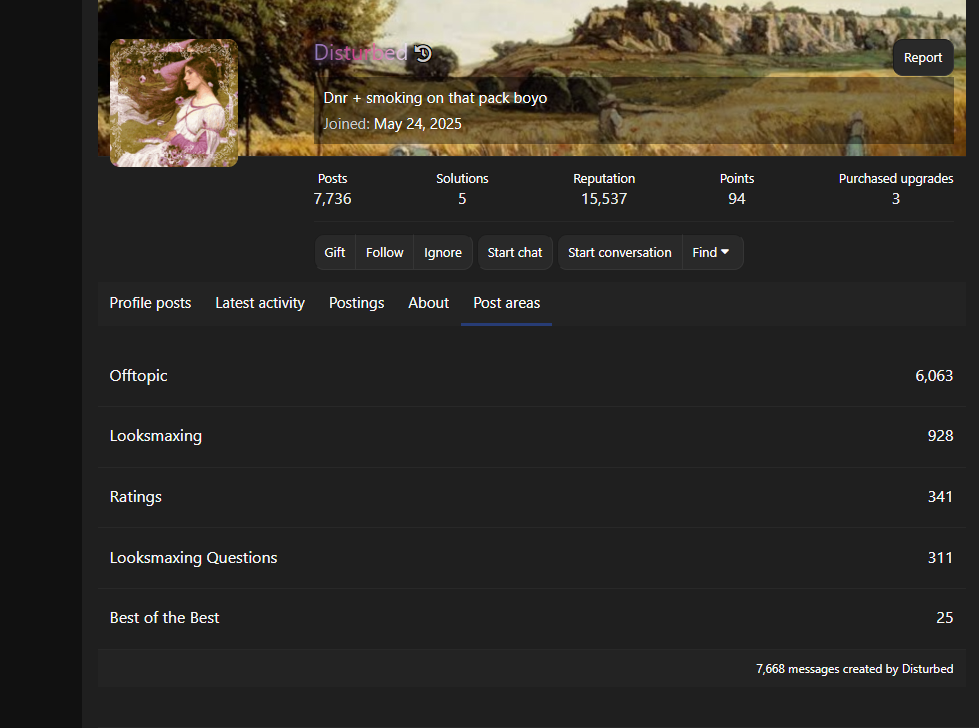979x728 pixels.
Task: Click the Solutions count 5
Action: [x=462, y=199]
